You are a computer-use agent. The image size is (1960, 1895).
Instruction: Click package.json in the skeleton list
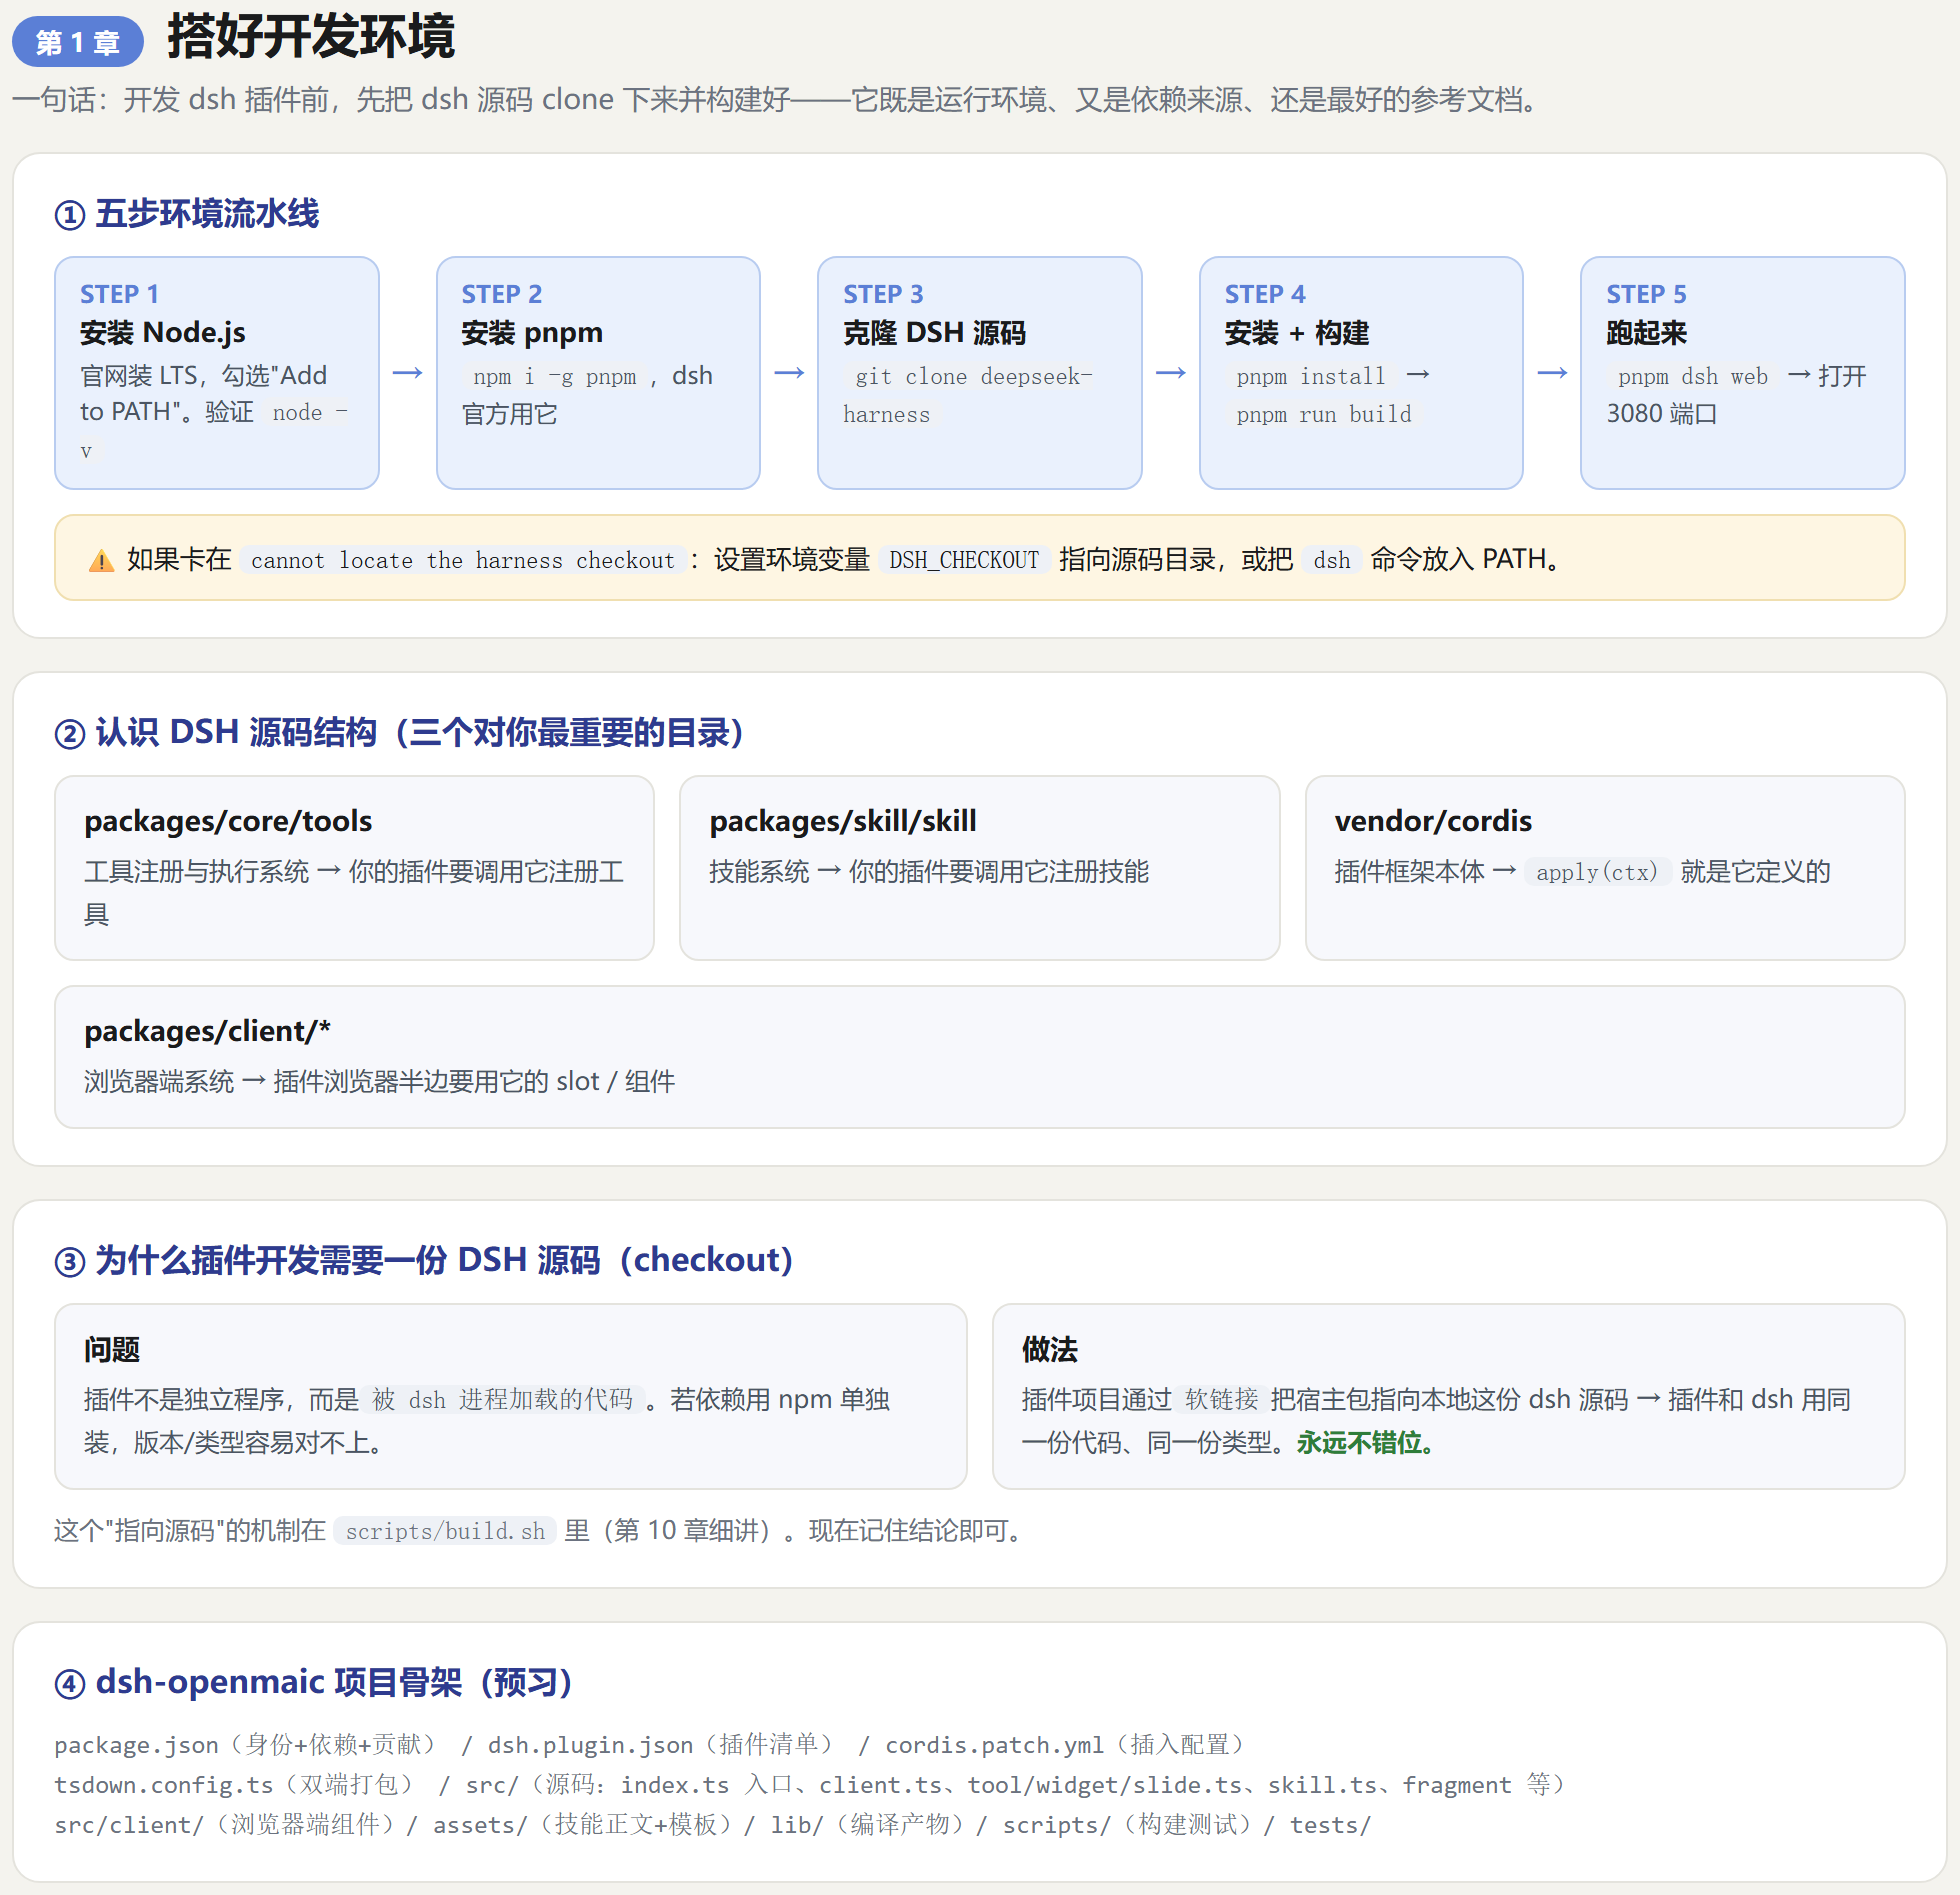click(136, 1745)
